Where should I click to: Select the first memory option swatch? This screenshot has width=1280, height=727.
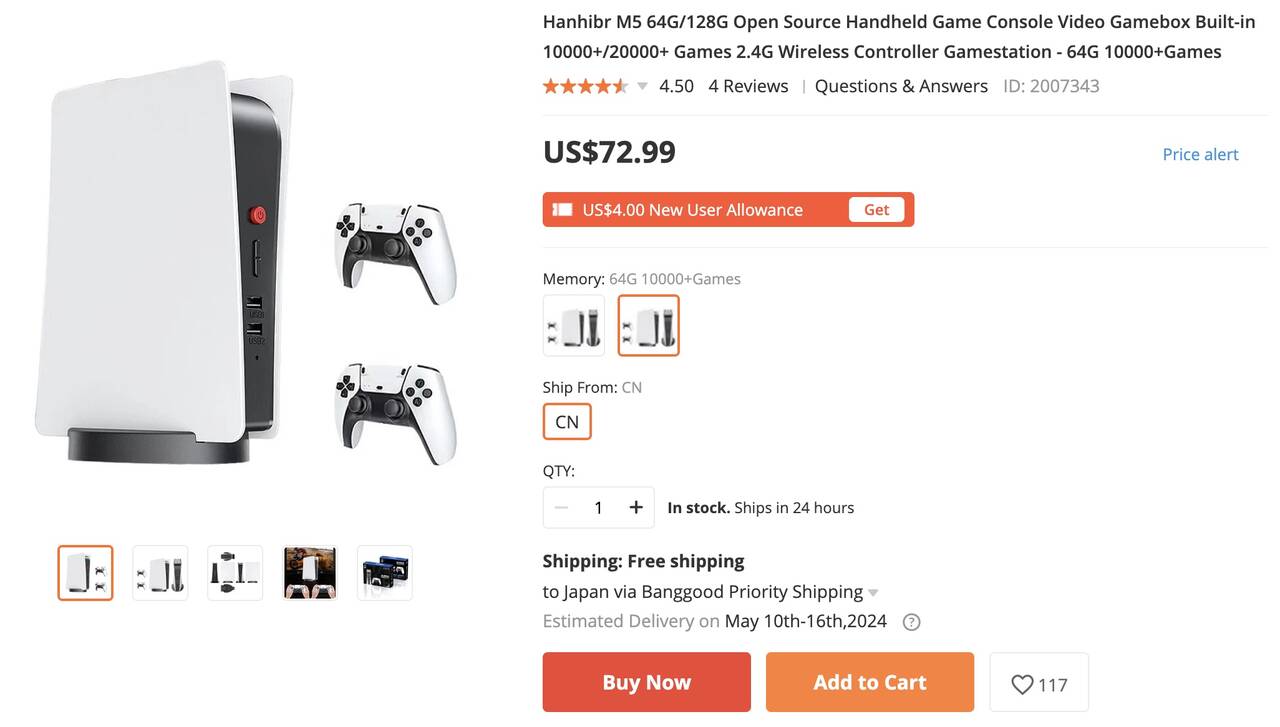(574, 325)
